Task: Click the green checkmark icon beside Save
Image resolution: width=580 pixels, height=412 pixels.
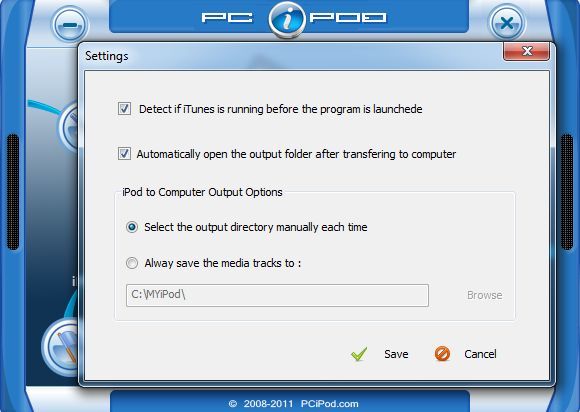Action: [359, 354]
